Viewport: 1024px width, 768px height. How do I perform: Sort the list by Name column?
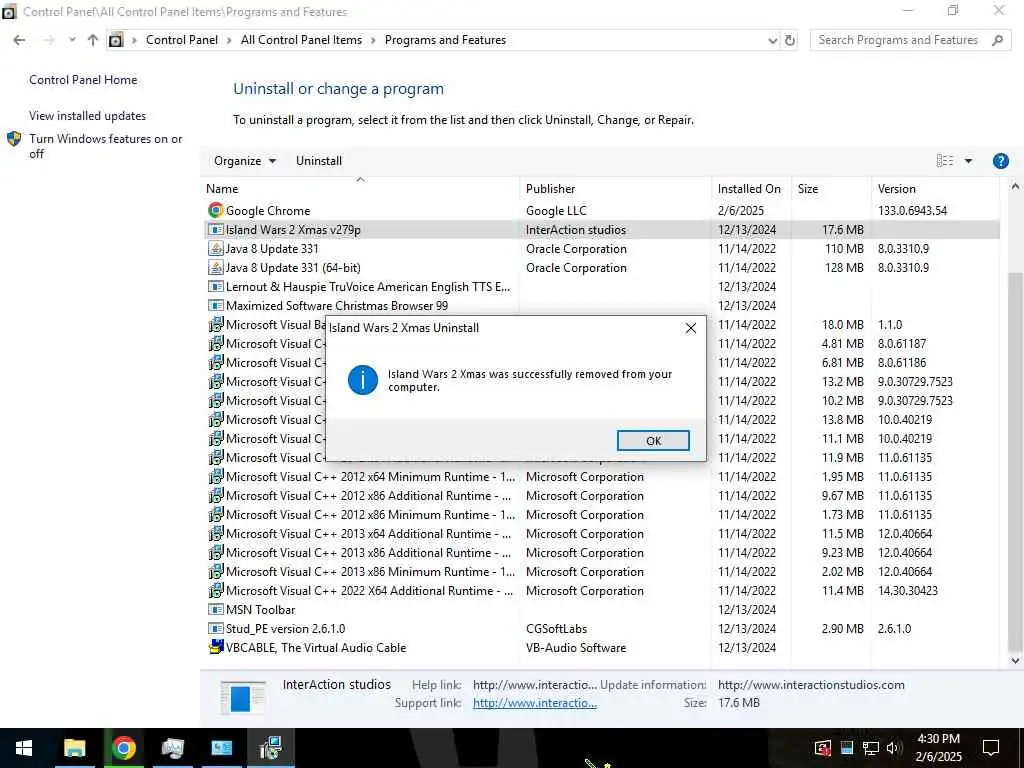pyautogui.click(x=222, y=189)
